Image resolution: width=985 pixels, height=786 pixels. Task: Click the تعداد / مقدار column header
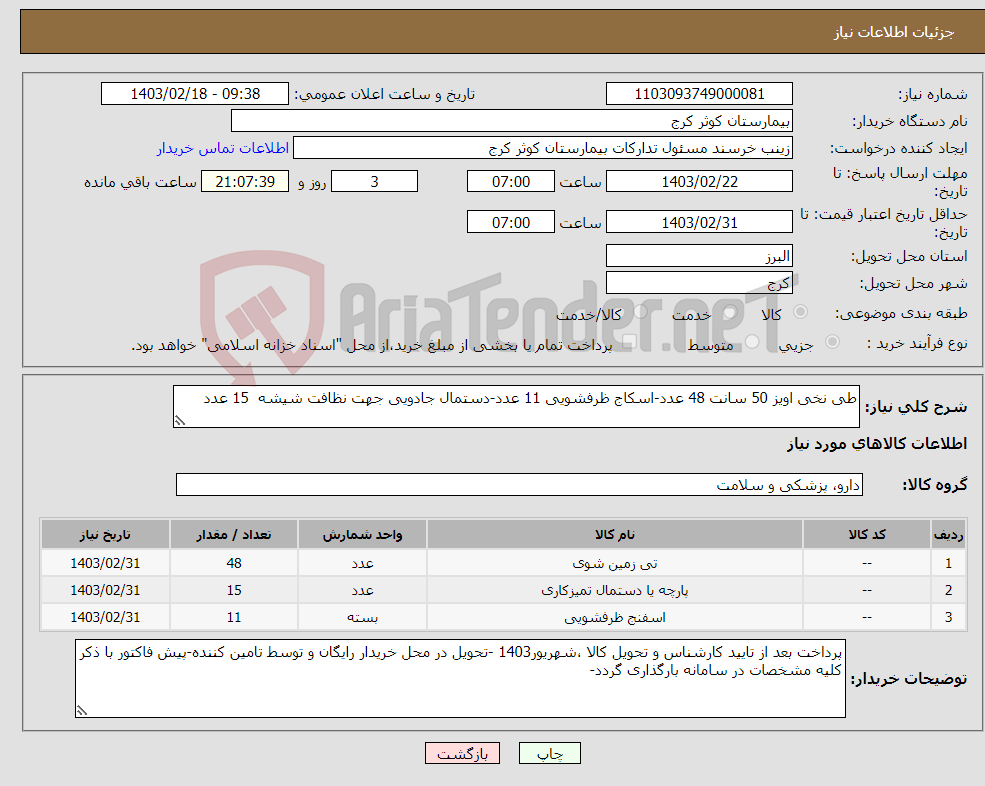click(234, 534)
